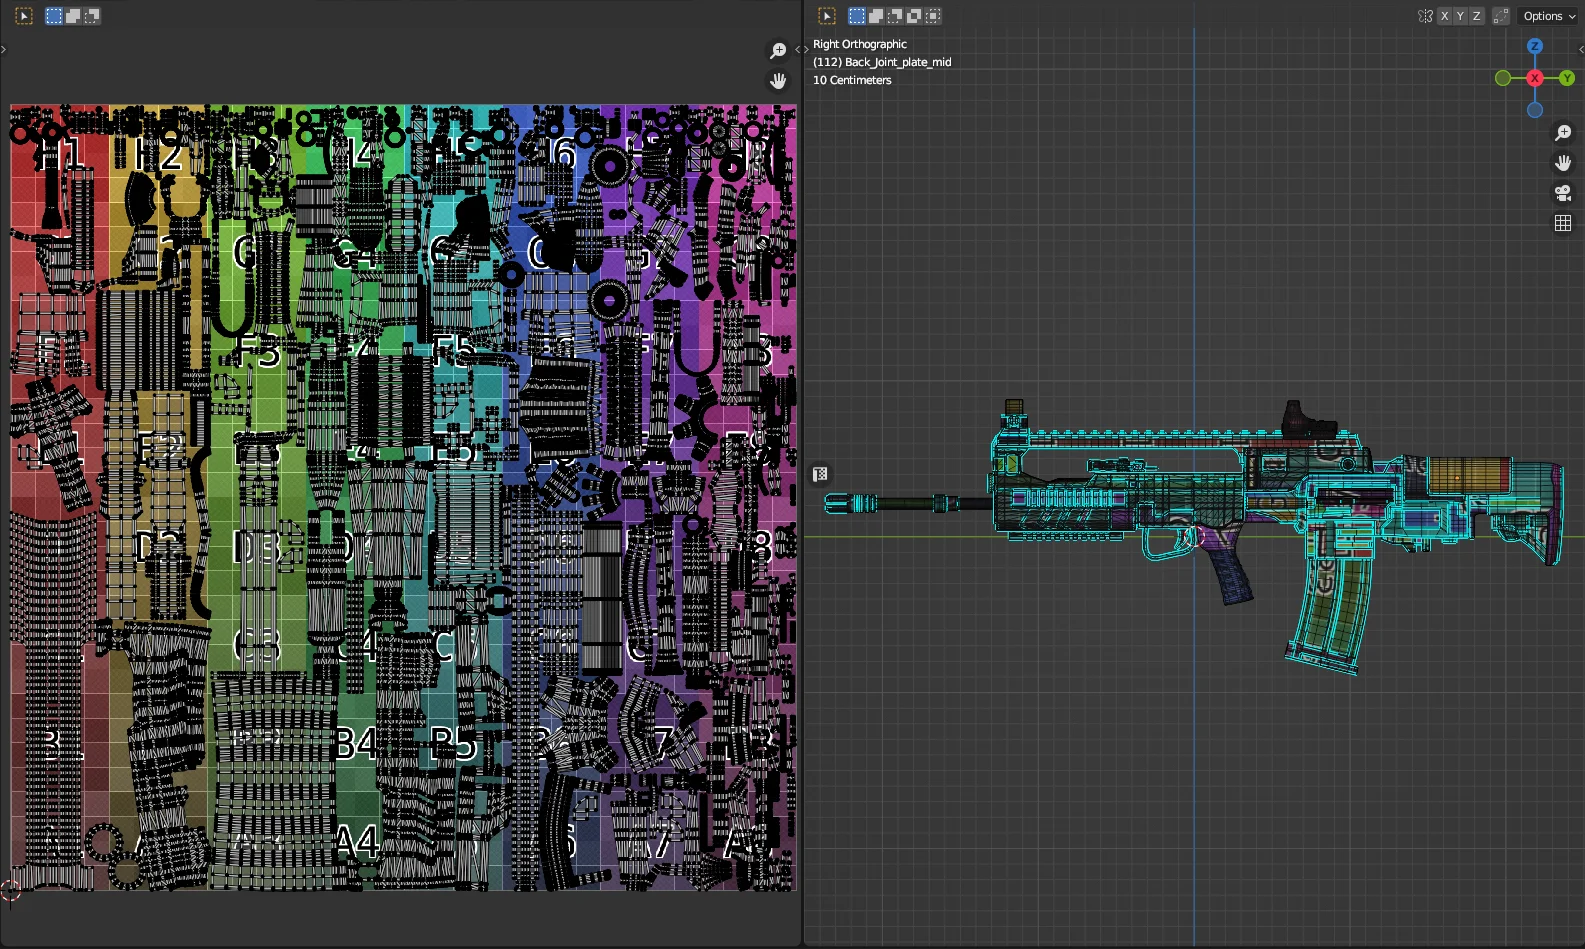Screen dimensions: 1585x949
Task: Click the green Y axis on the navigation gizmo
Action: point(1567,78)
